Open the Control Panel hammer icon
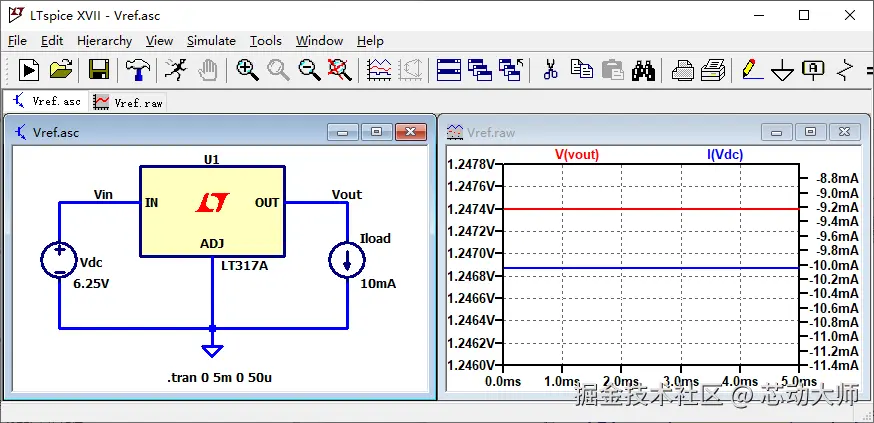The width and height of the screenshot is (874, 423). coord(137,70)
